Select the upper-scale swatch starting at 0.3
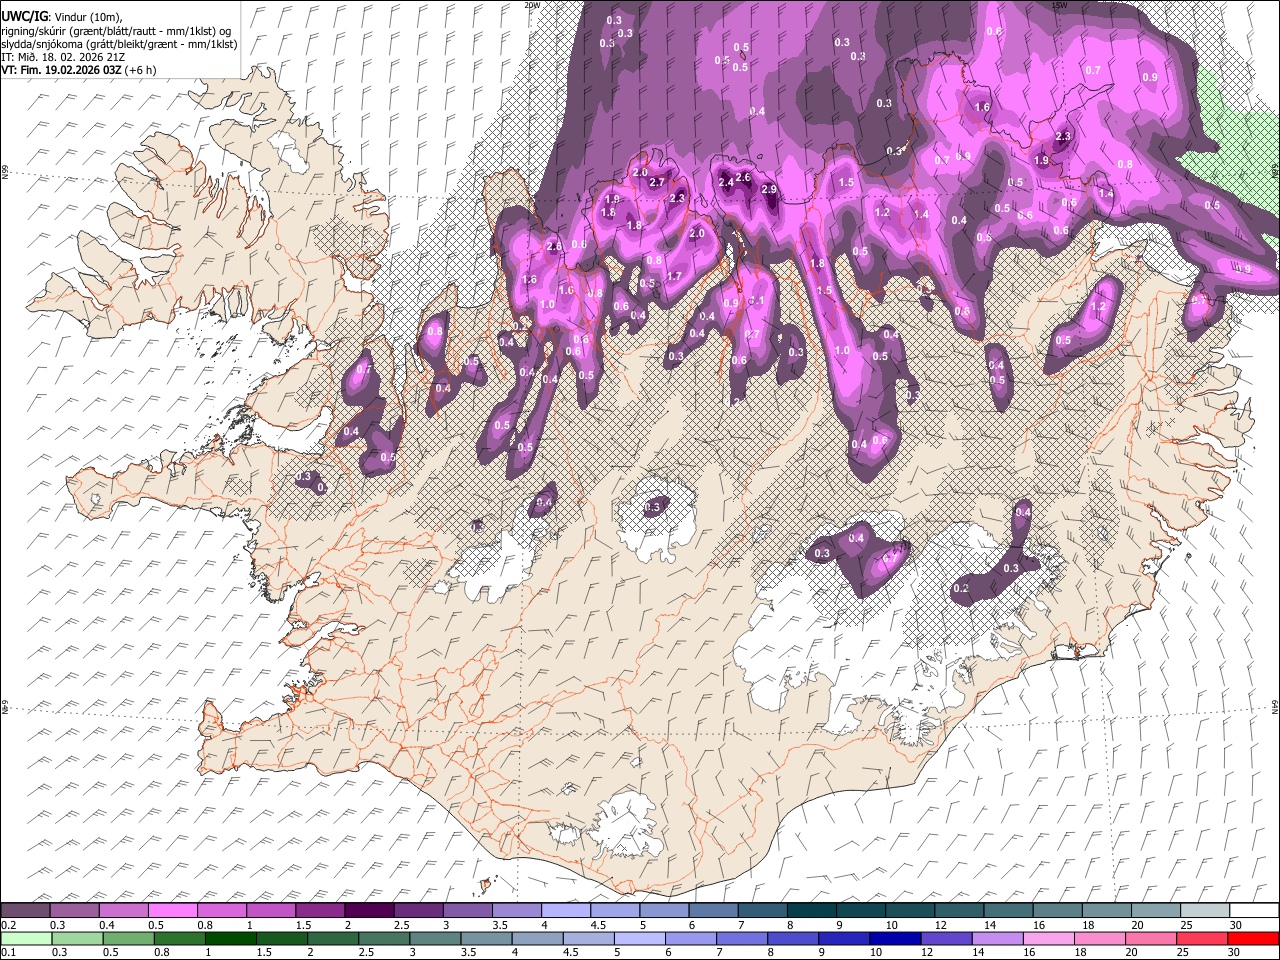The height and width of the screenshot is (960, 1280). (x=75, y=911)
